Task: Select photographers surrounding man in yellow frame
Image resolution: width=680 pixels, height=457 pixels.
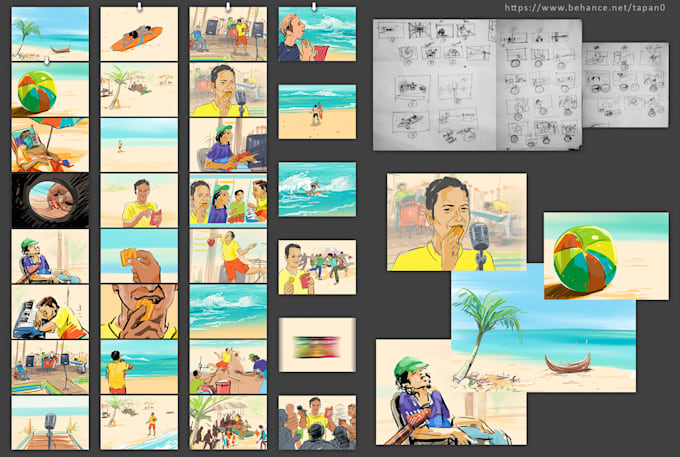Action: 317,422
